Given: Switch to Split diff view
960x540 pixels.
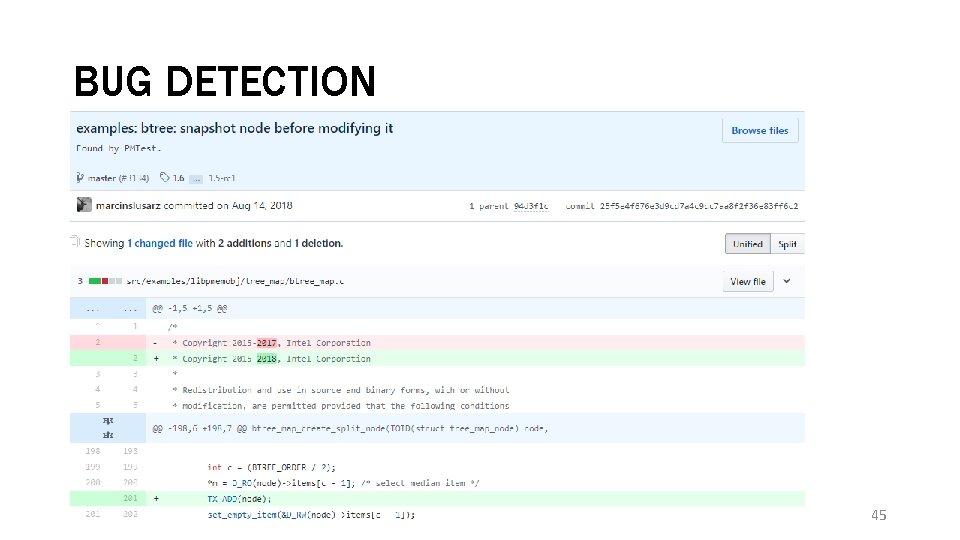Looking at the screenshot, I should tap(787, 244).
